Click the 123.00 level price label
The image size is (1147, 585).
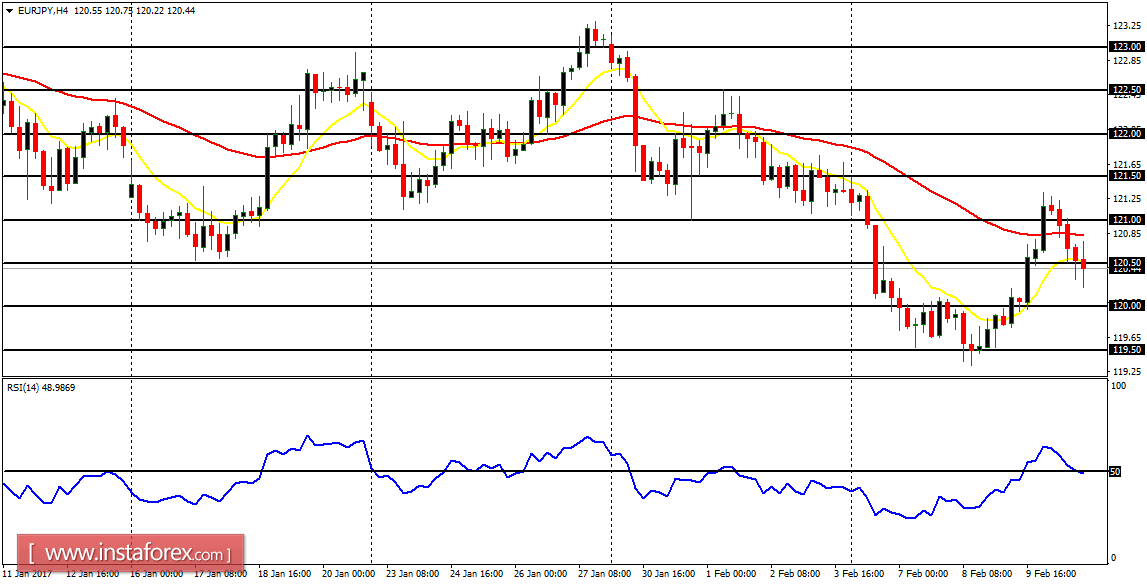pos(1127,47)
